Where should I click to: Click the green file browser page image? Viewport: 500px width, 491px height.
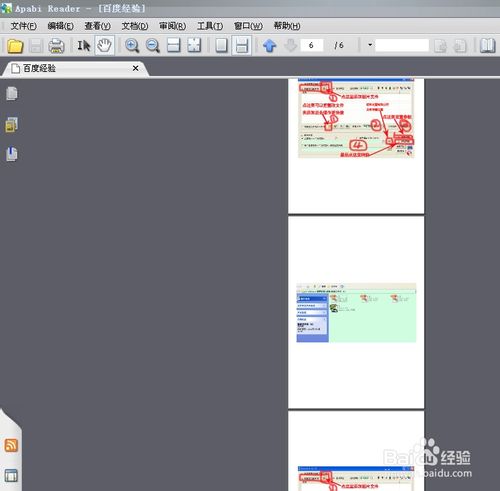[356, 313]
